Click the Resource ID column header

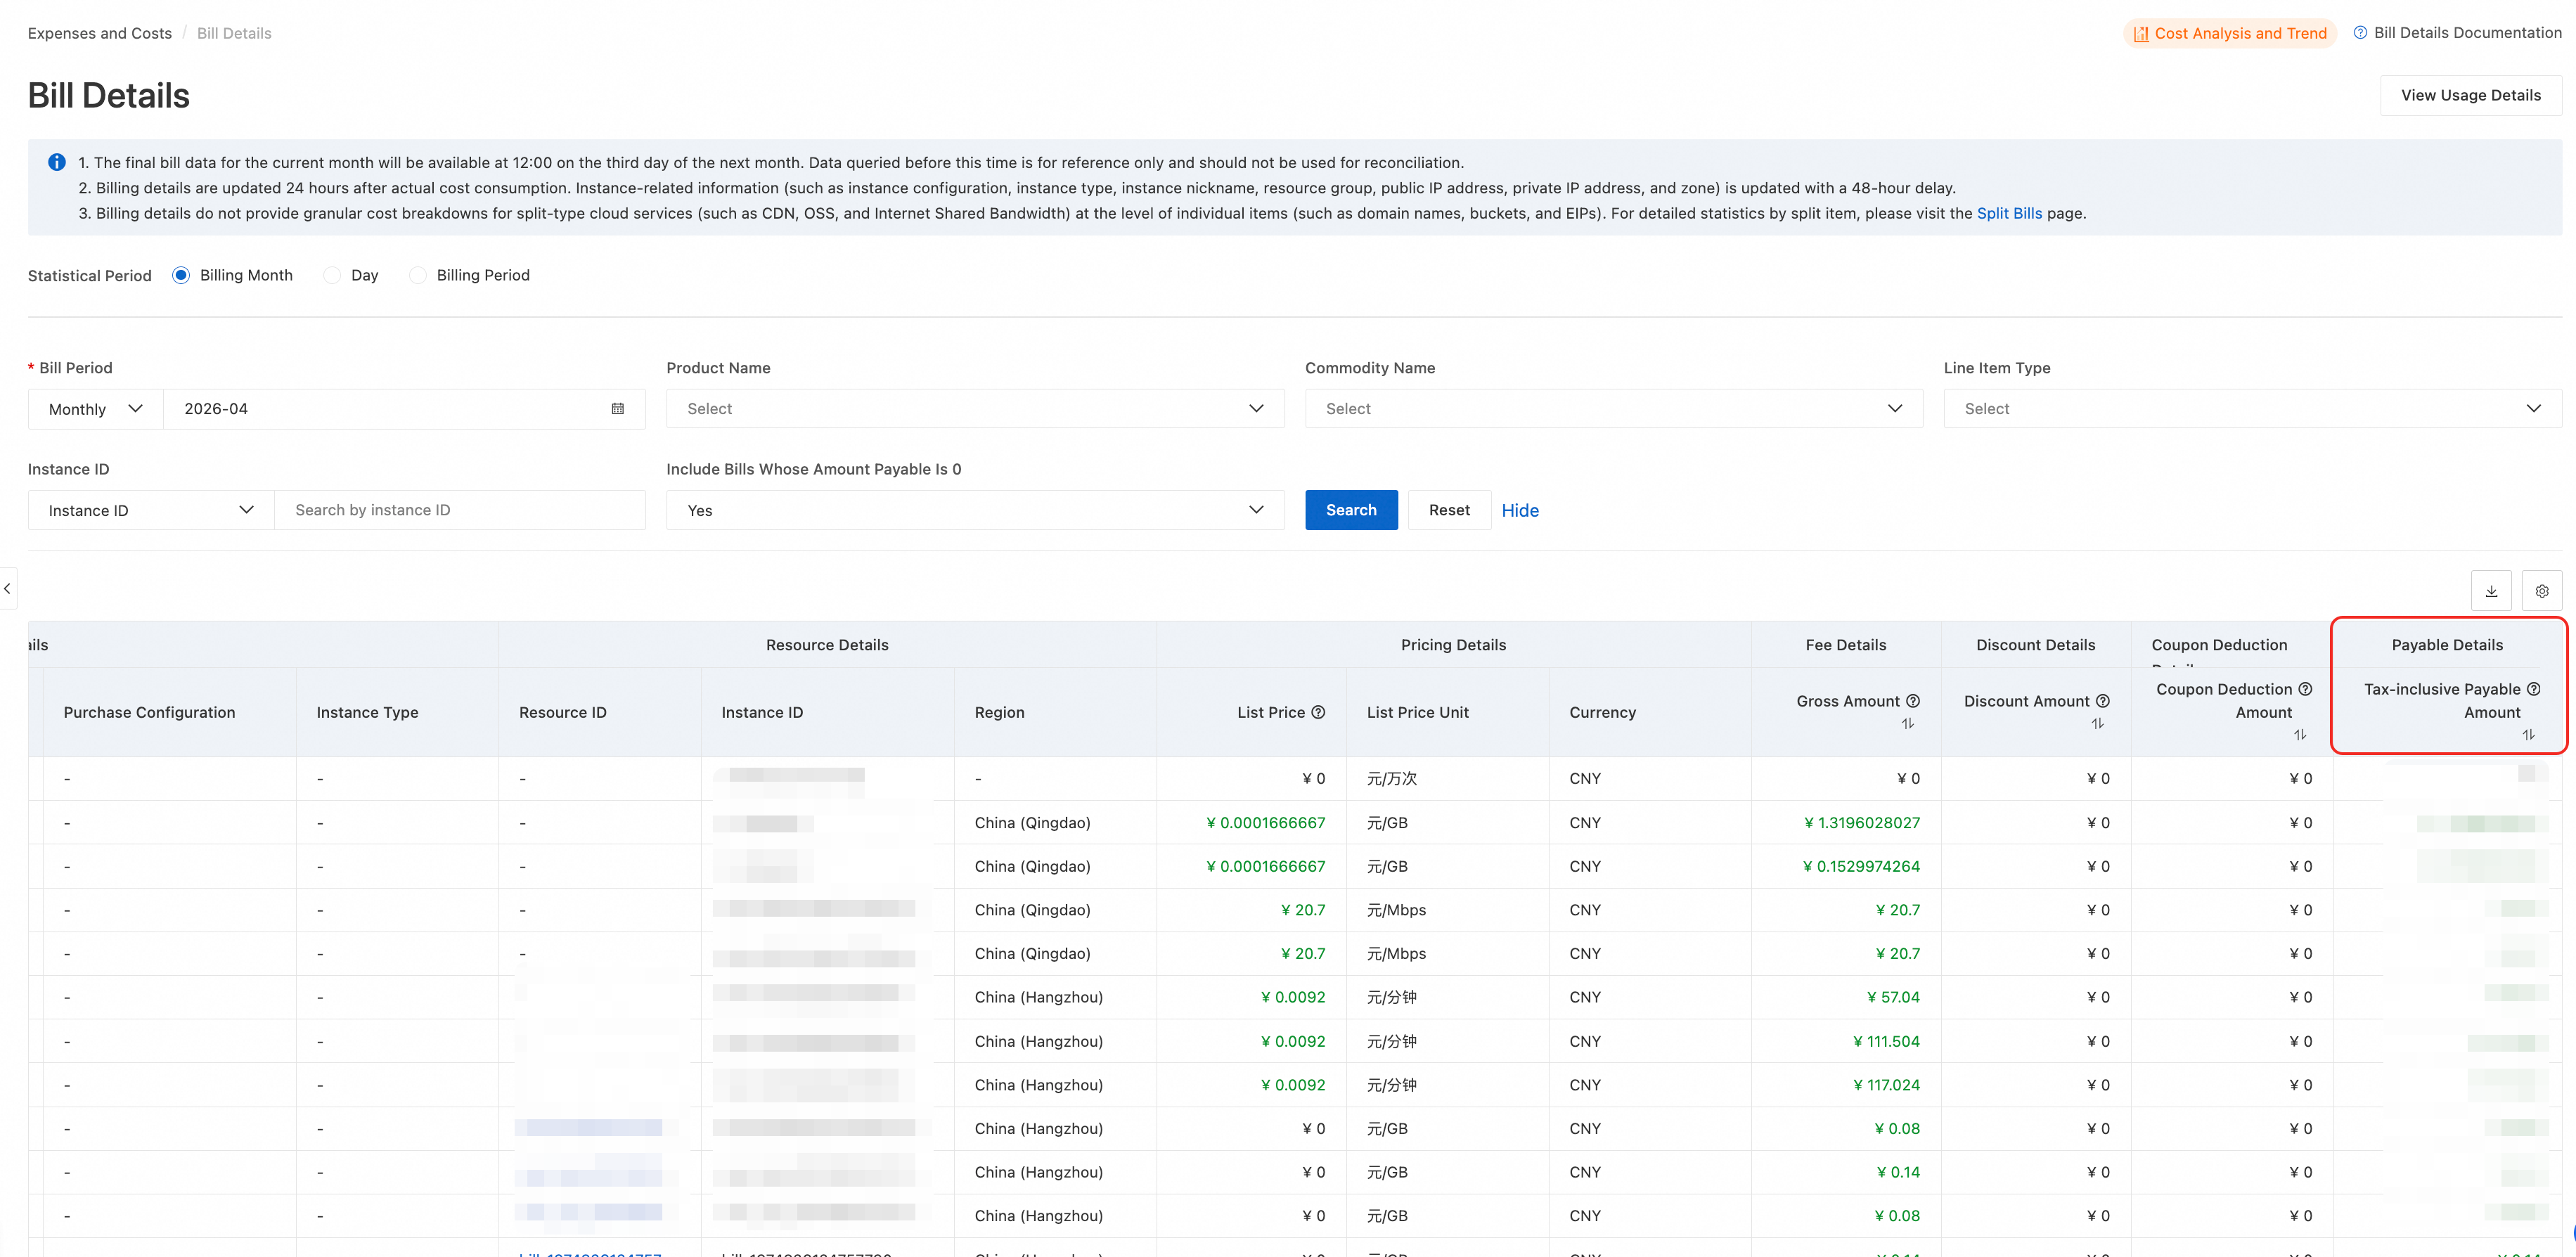point(563,712)
